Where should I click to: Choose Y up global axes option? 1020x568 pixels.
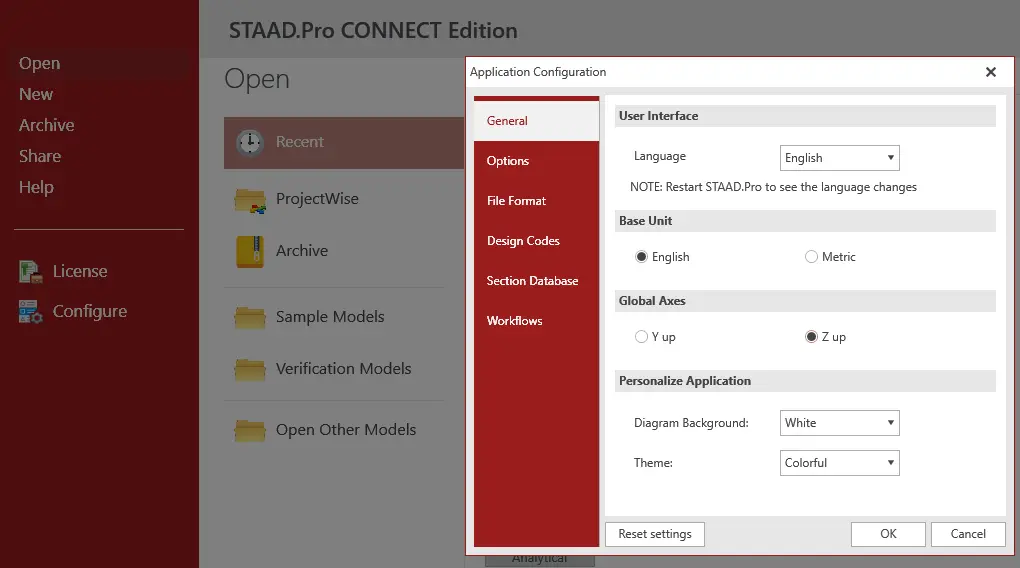(641, 337)
